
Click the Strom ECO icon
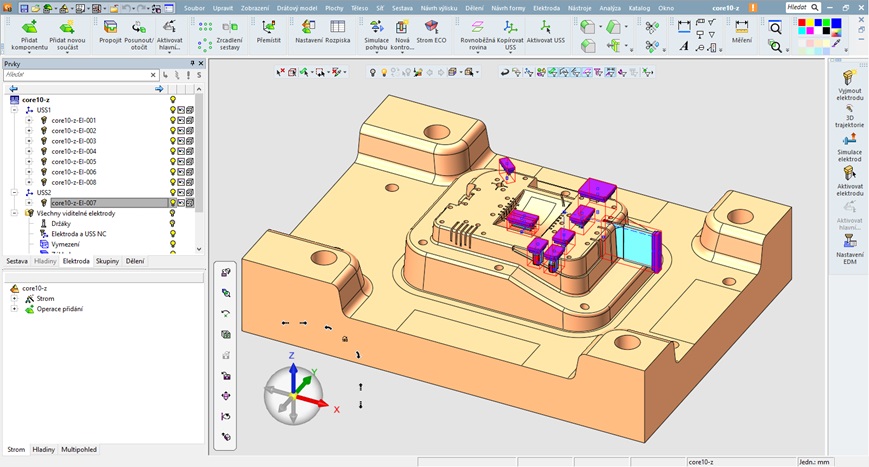point(432,33)
